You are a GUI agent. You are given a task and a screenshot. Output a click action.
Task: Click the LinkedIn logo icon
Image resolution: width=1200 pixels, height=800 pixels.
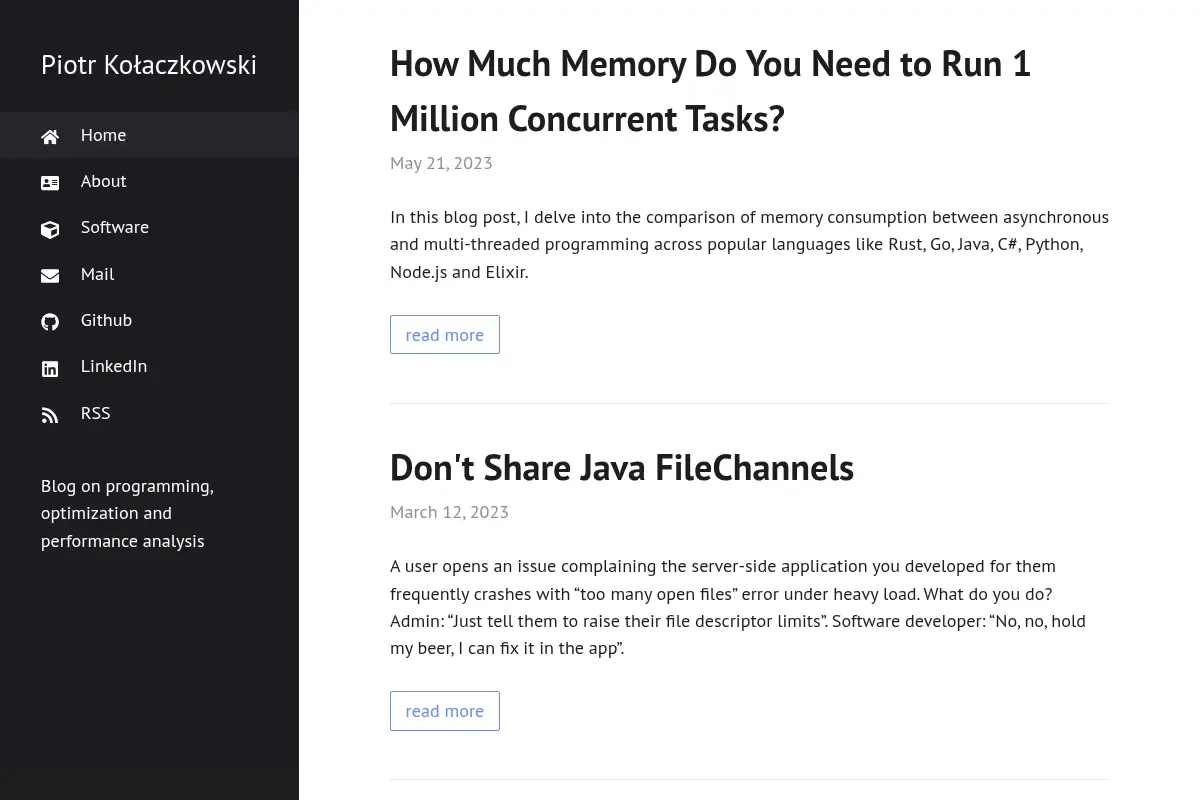(x=50, y=368)
